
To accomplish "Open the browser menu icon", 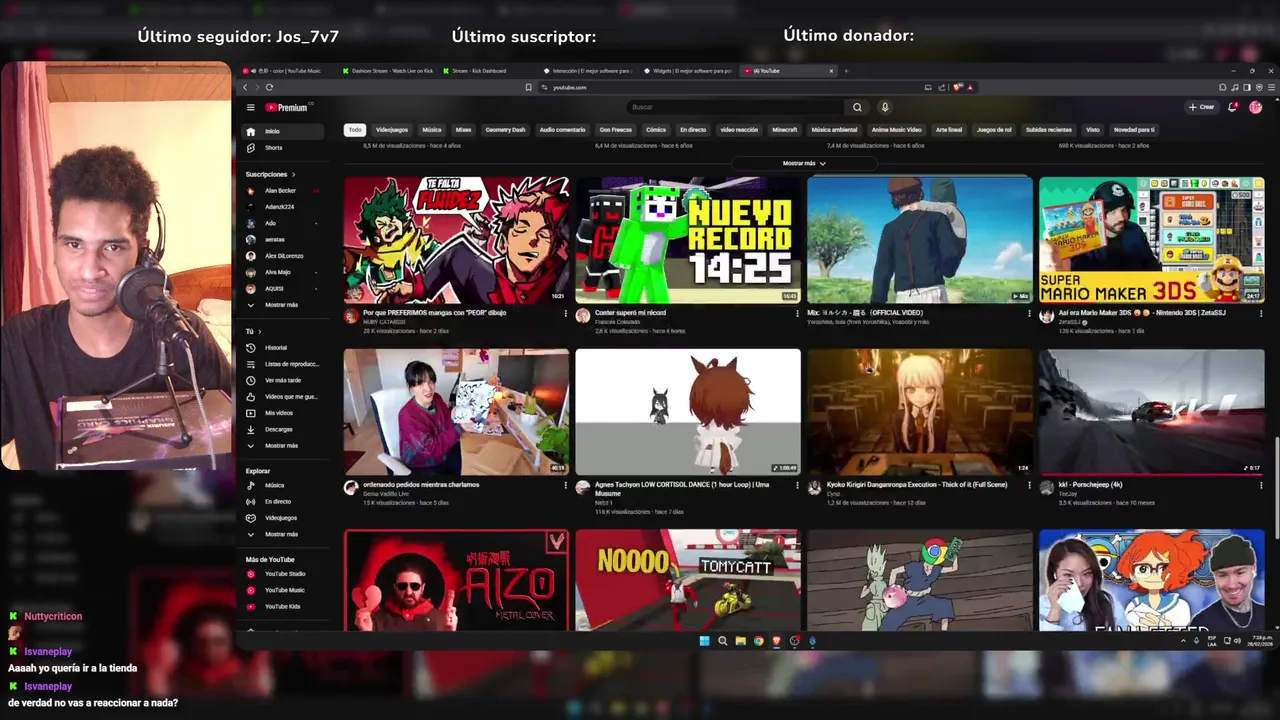I will tap(1271, 87).
